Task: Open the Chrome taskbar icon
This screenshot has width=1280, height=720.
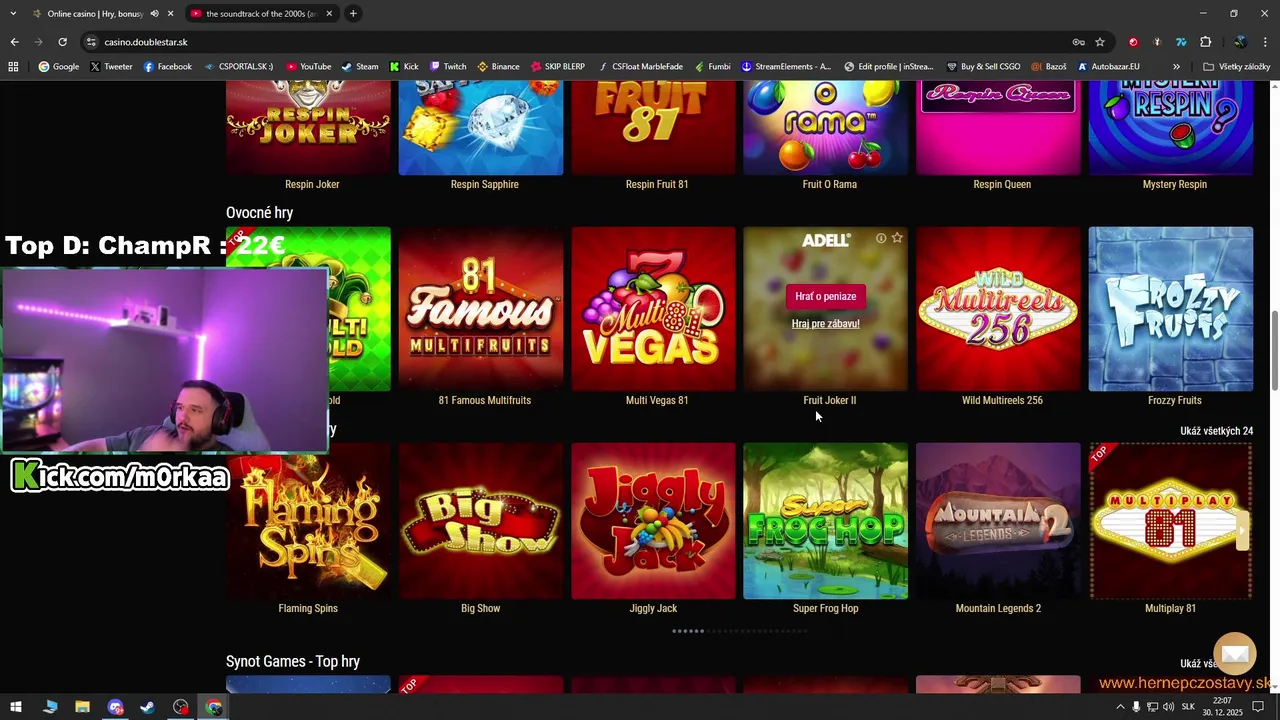Action: click(214, 707)
